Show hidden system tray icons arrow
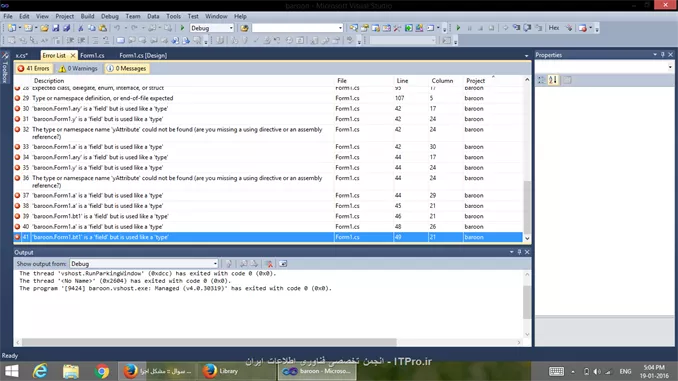Image resolution: width=678 pixels, height=381 pixels. pyautogui.click(x=573, y=371)
